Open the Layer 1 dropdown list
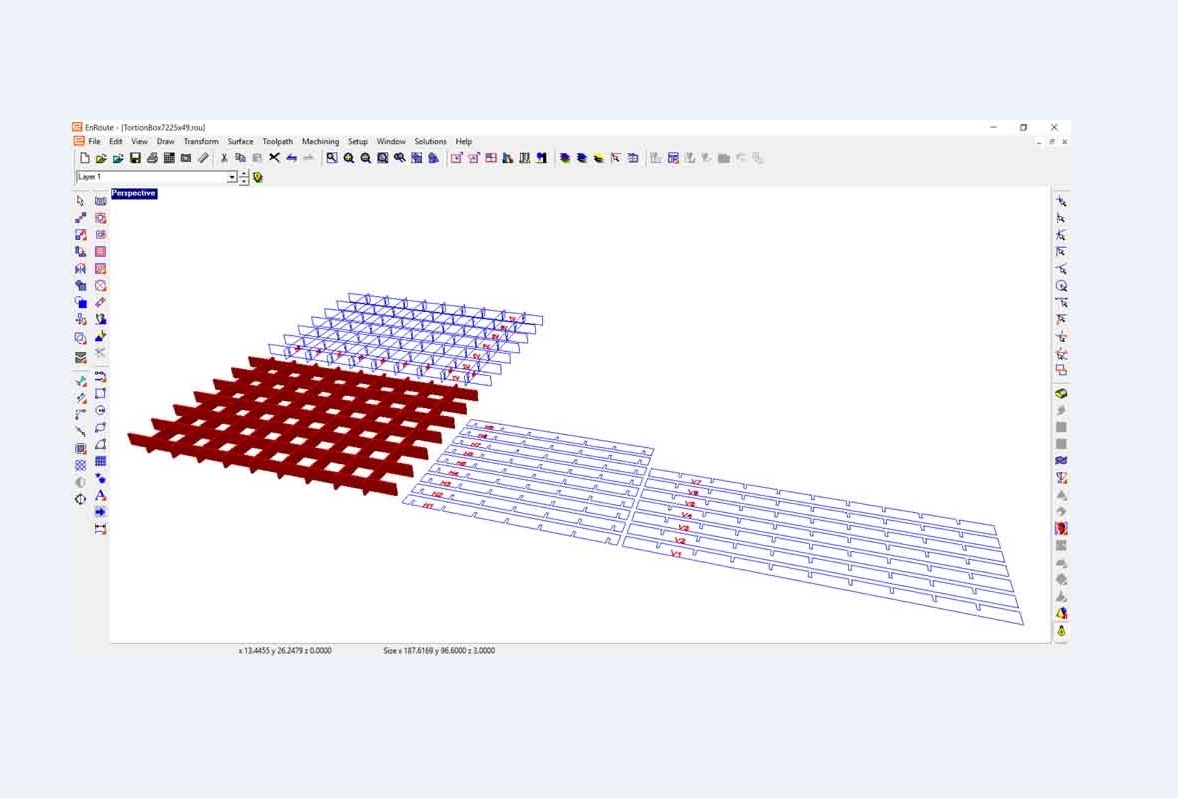This screenshot has height=798, width=1178. pos(232,177)
